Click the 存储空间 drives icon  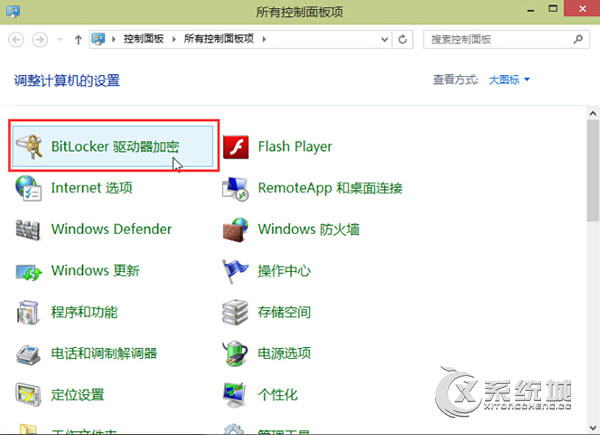[x=235, y=312]
